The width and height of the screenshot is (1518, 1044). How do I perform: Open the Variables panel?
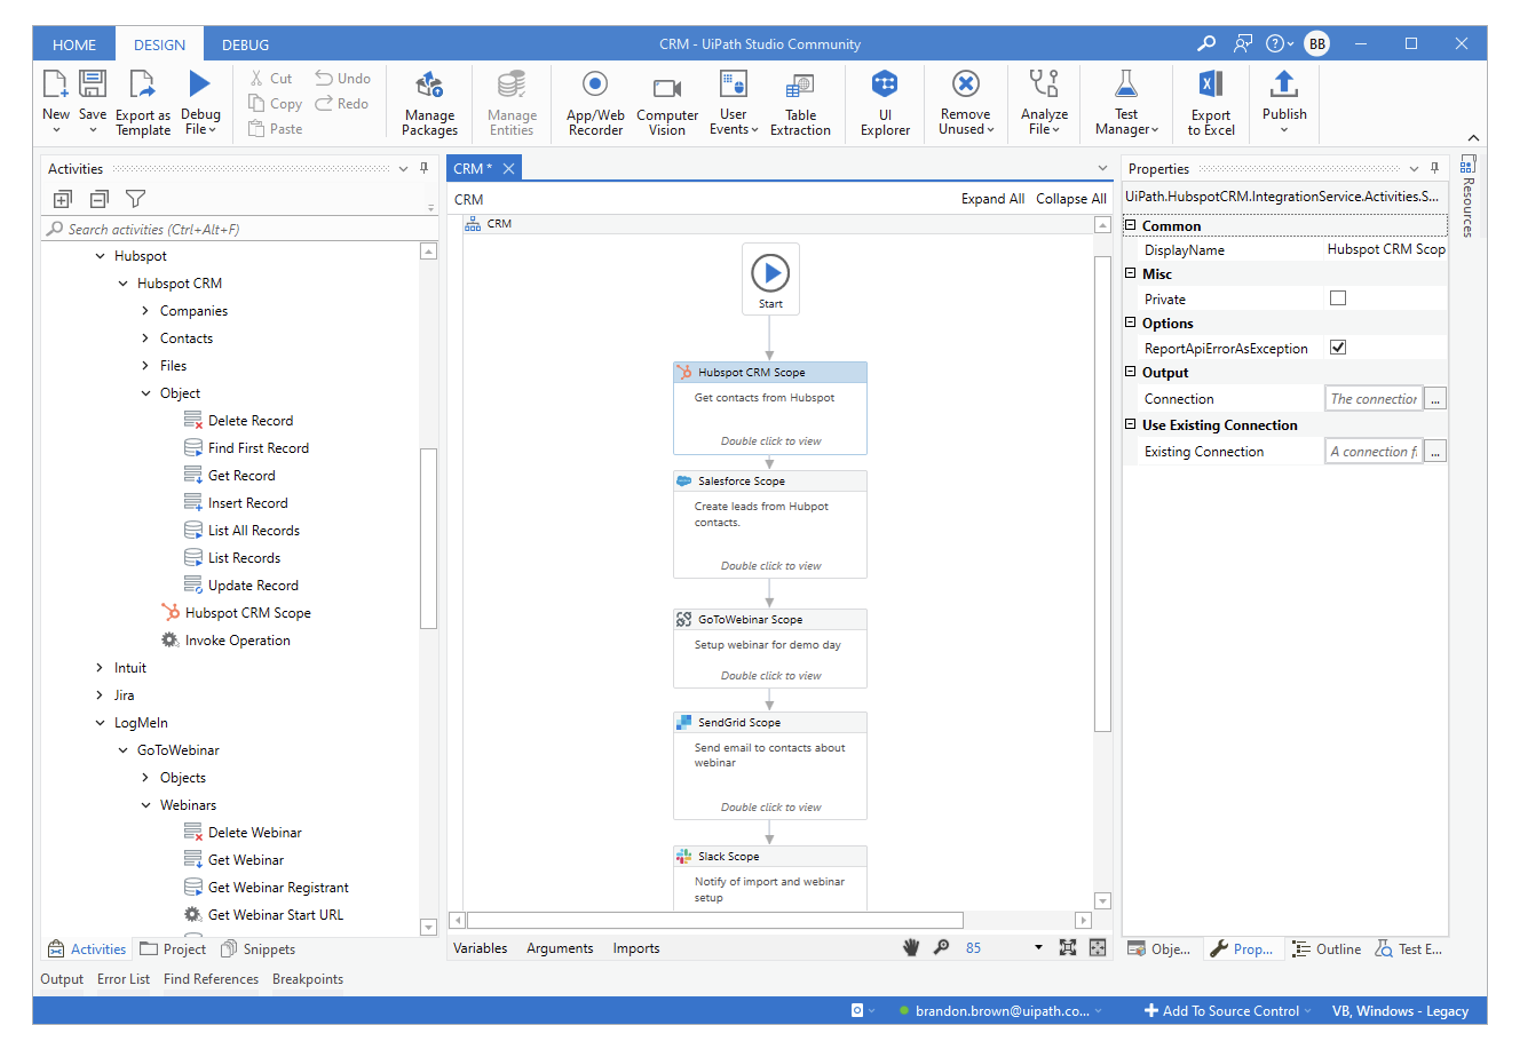[480, 948]
